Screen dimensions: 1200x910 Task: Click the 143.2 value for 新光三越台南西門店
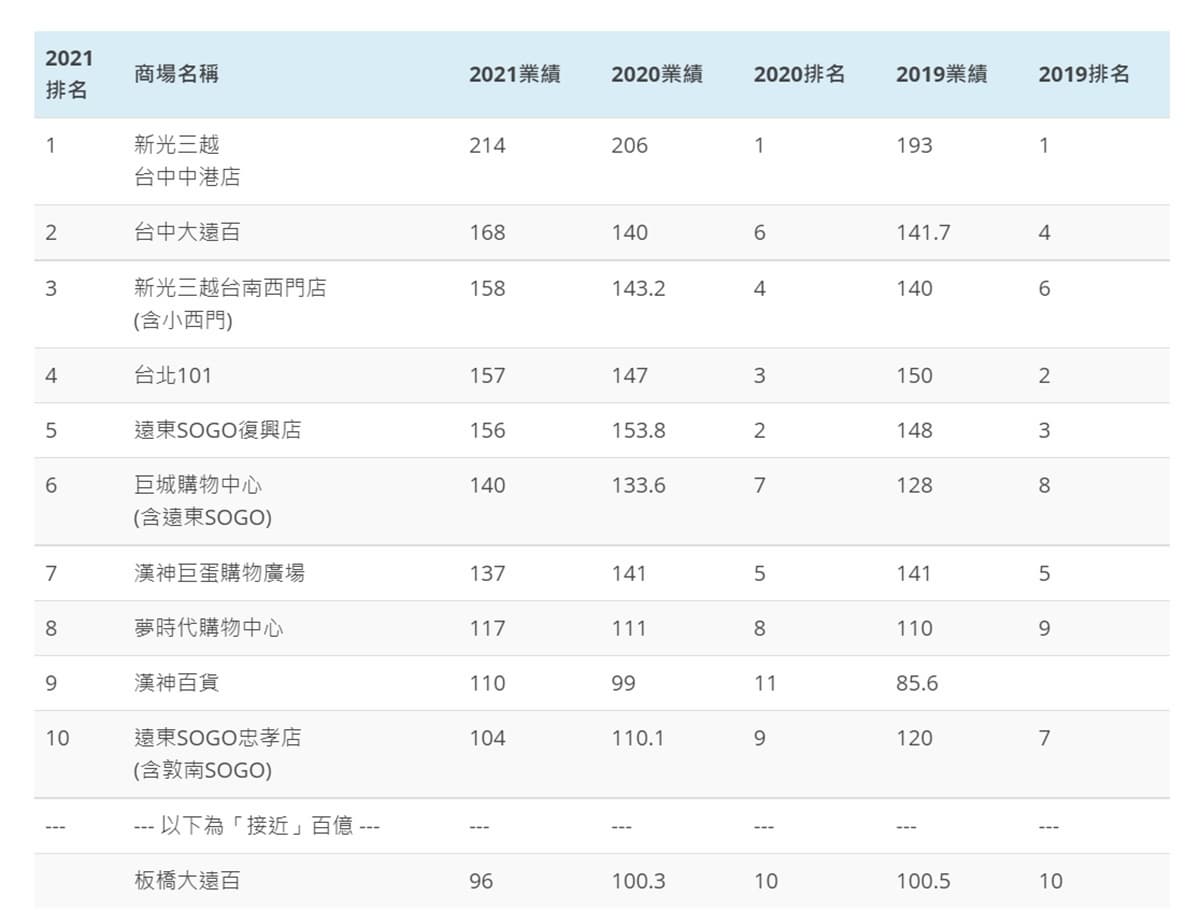638,288
